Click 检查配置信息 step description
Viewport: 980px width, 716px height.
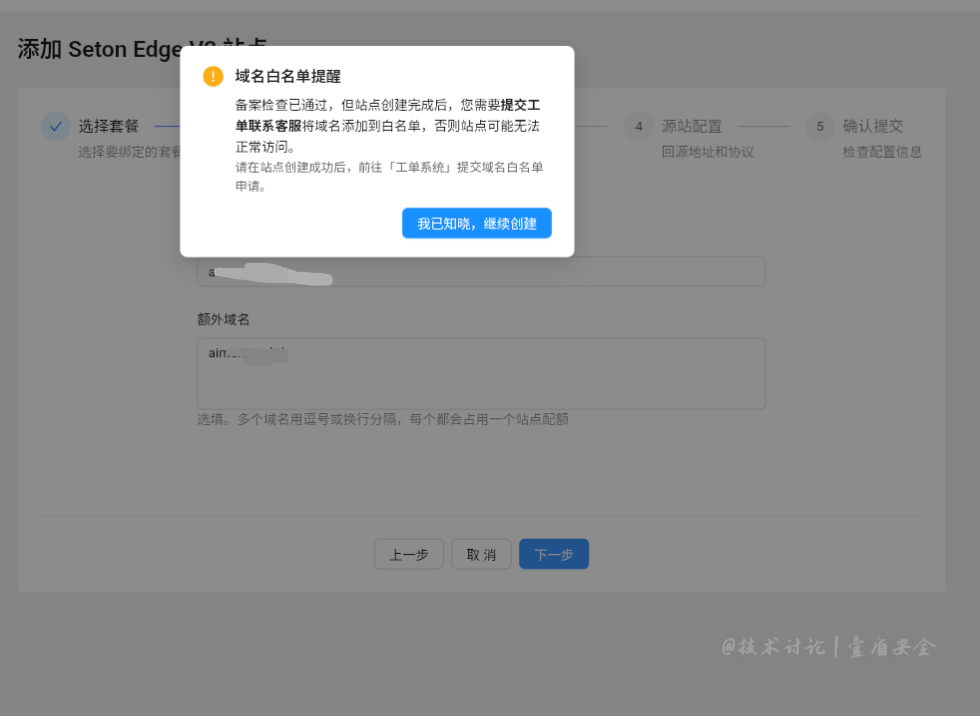point(882,152)
